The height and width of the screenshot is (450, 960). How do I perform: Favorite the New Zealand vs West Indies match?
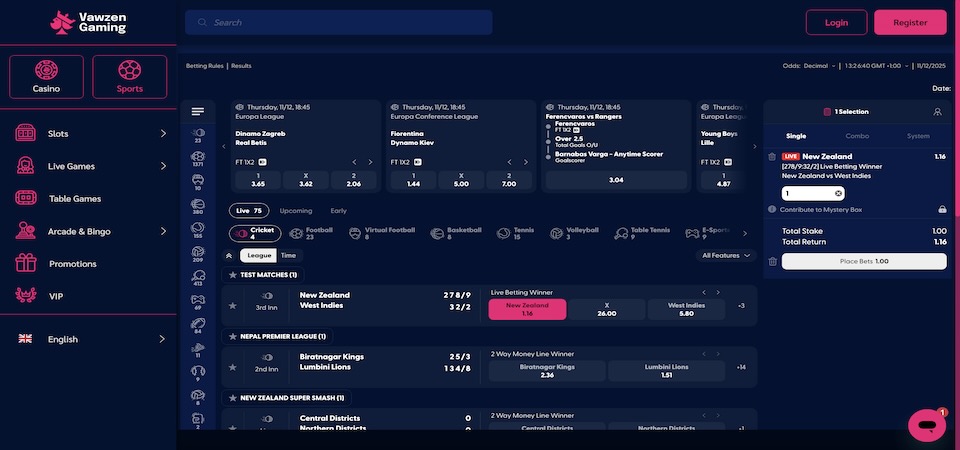[233, 306]
